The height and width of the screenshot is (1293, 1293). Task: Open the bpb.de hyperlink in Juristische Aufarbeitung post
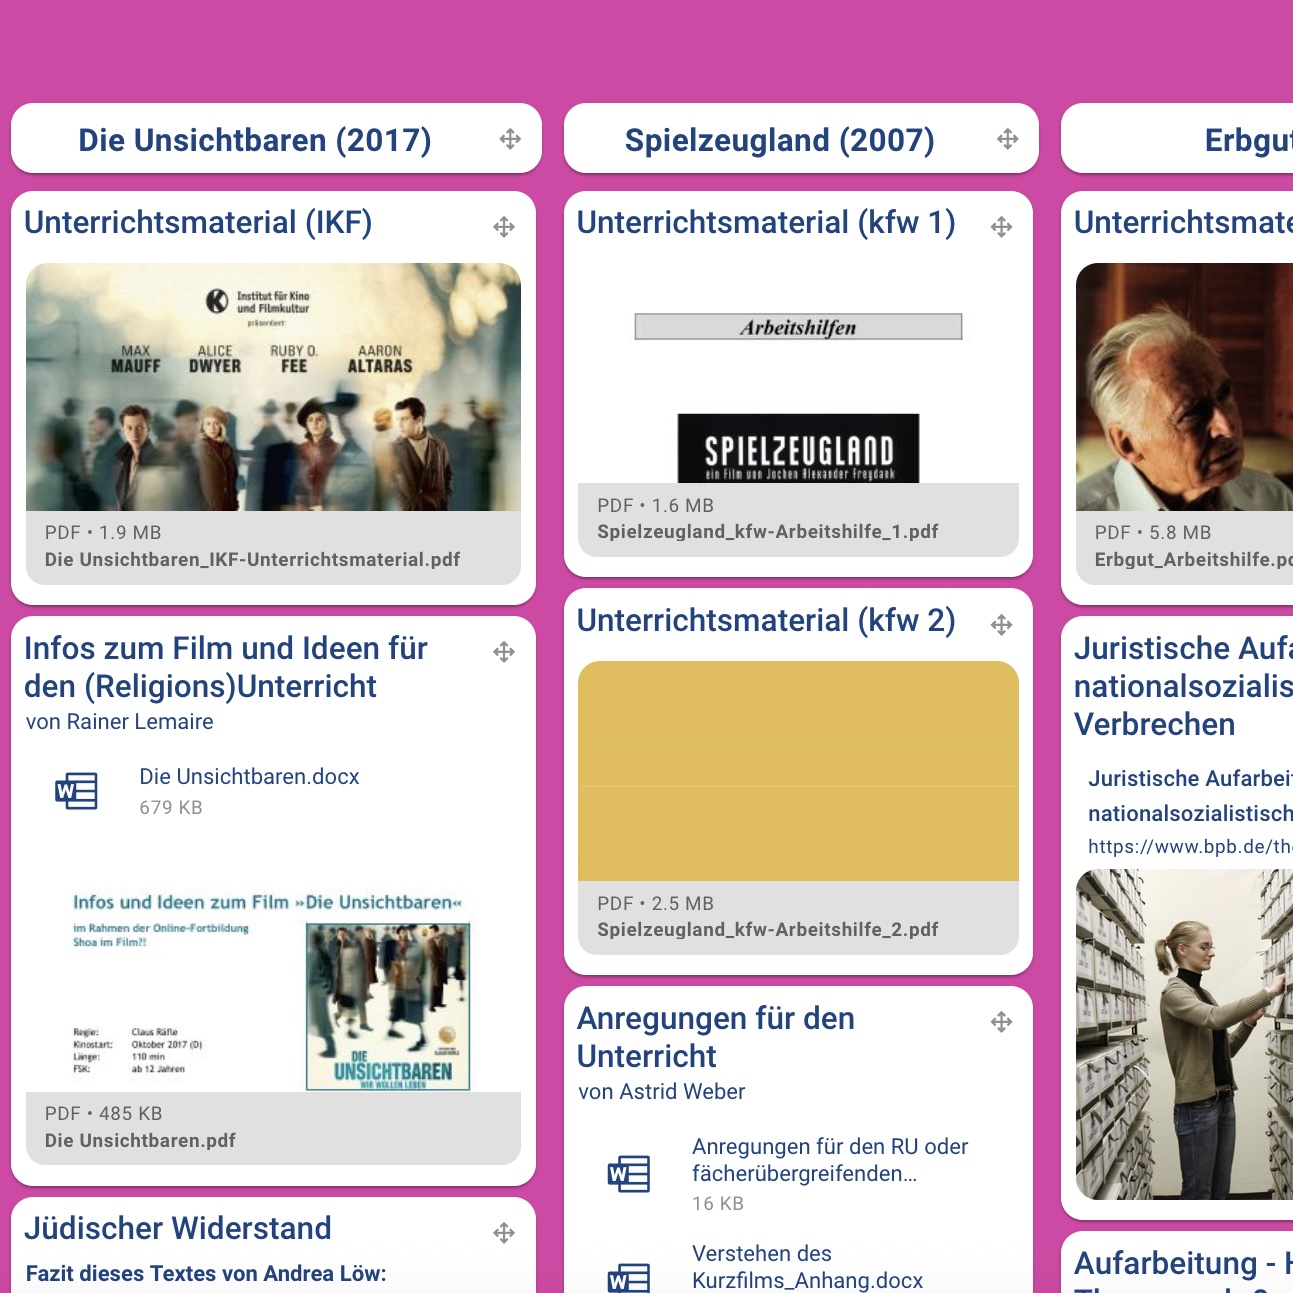pyautogui.click(x=1188, y=846)
